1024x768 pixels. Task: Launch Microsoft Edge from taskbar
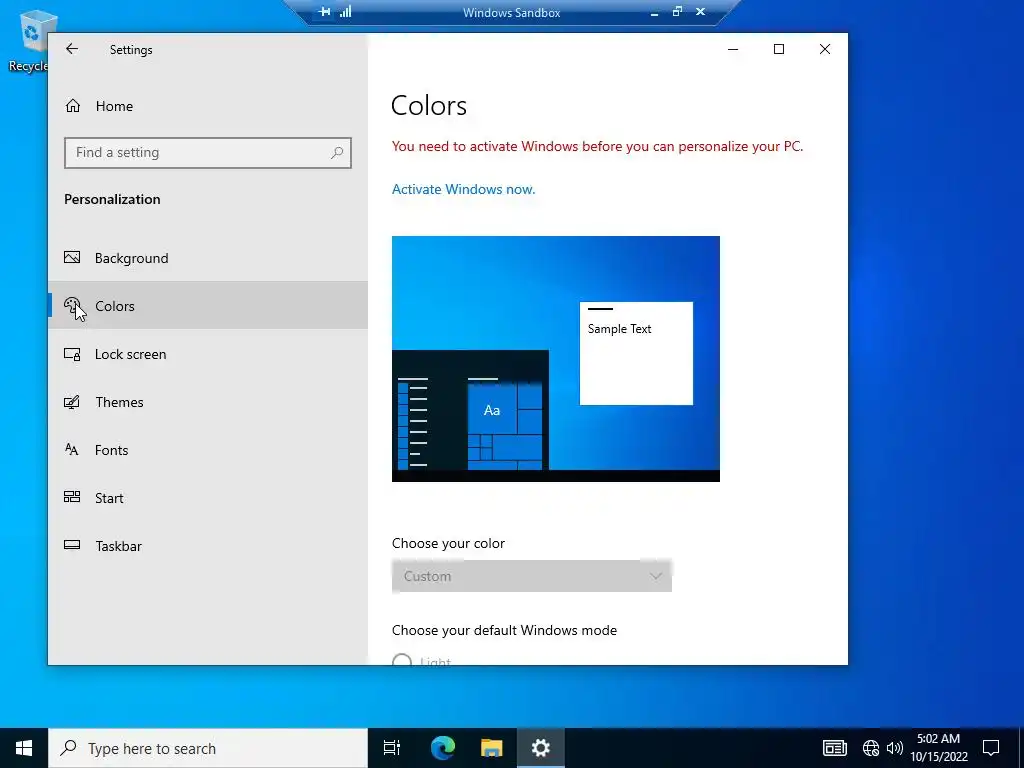coord(443,748)
